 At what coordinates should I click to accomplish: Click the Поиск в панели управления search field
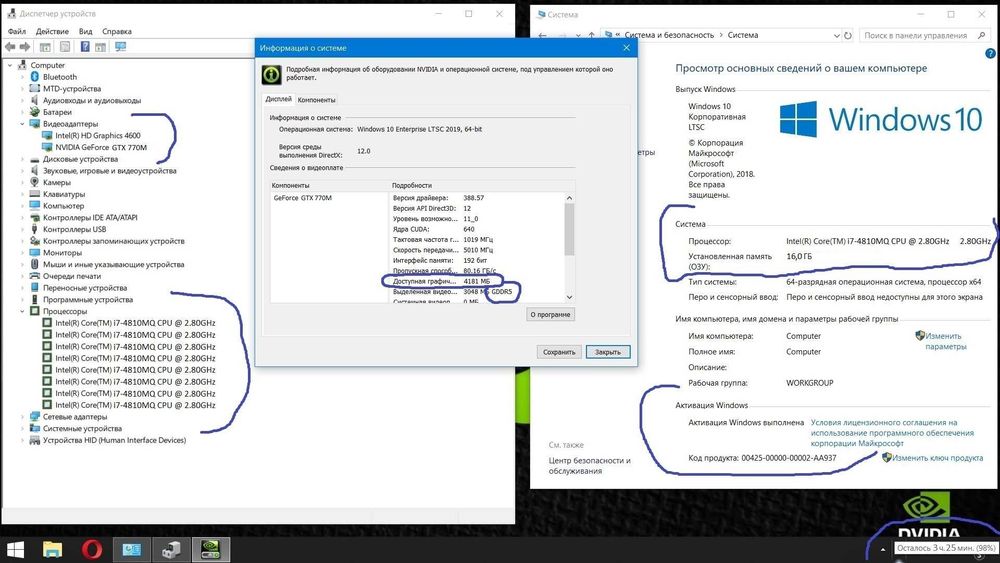coord(924,36)
